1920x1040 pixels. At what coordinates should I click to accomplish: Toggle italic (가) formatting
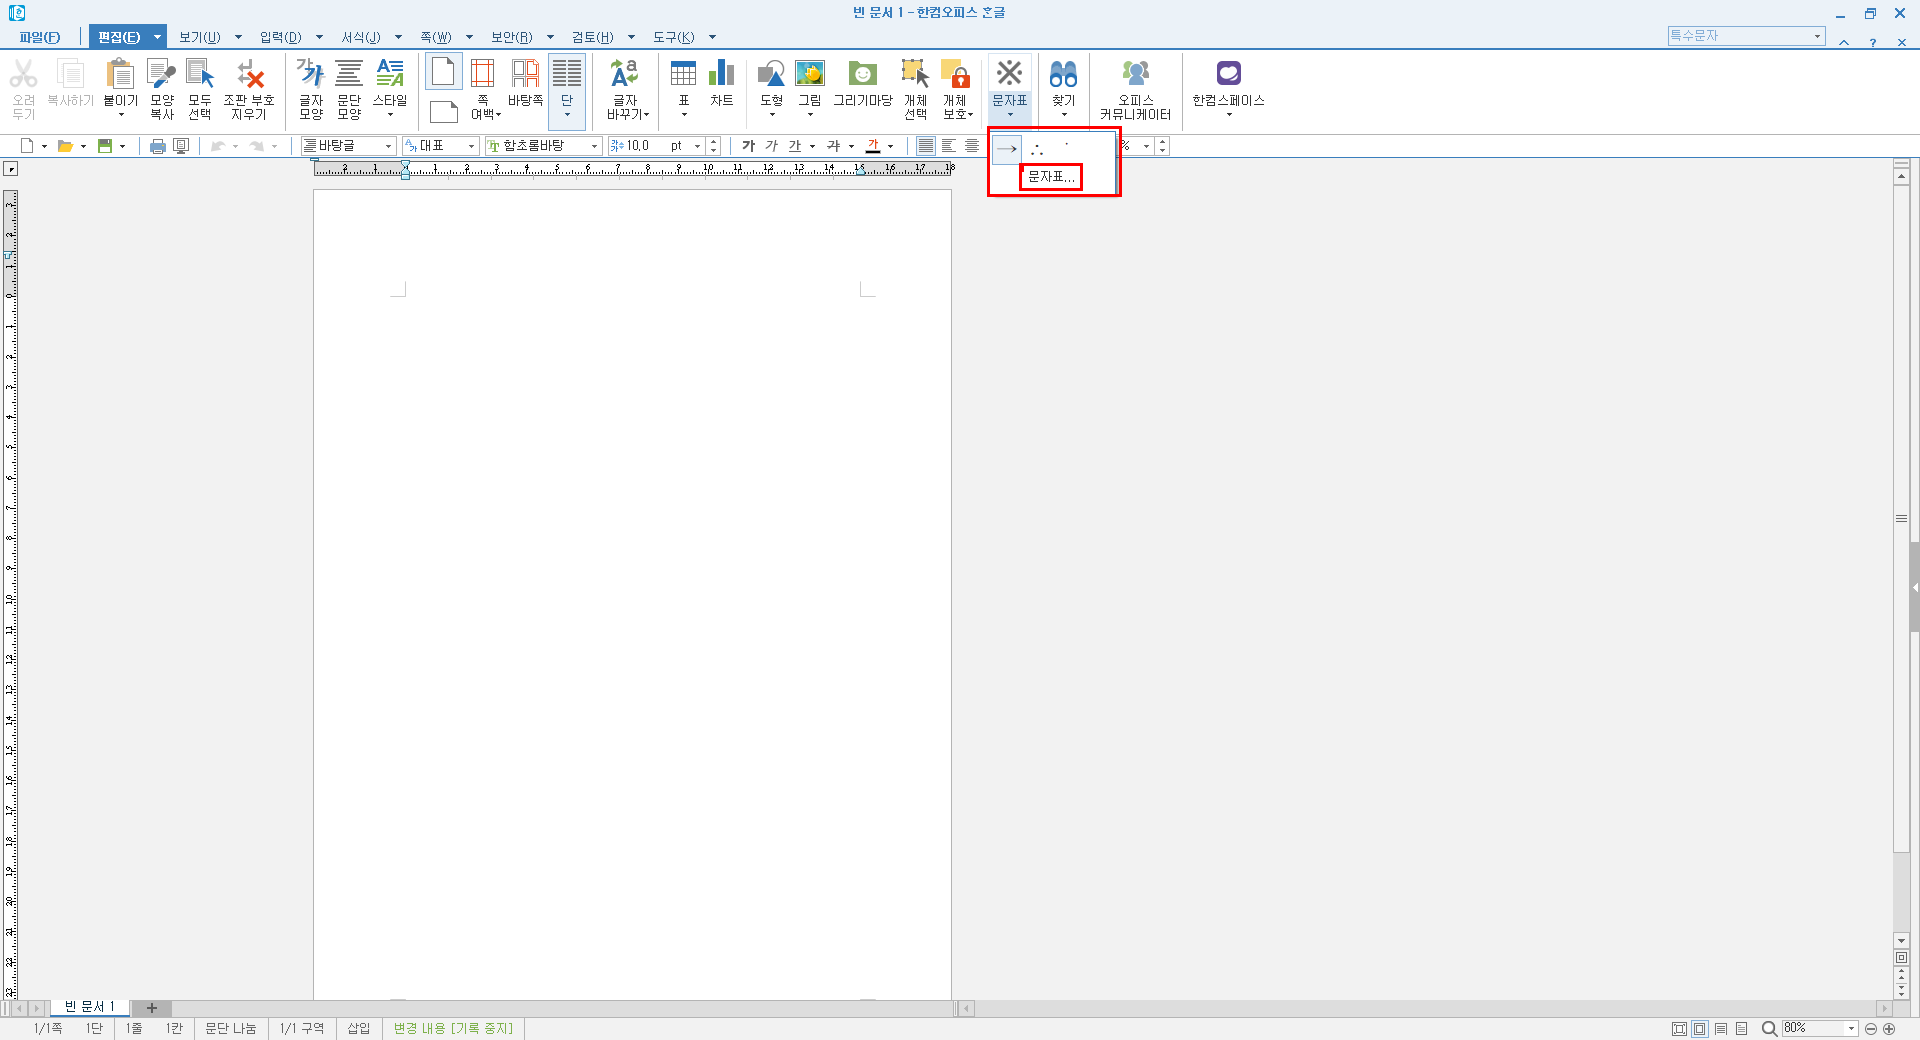(771, 146)
